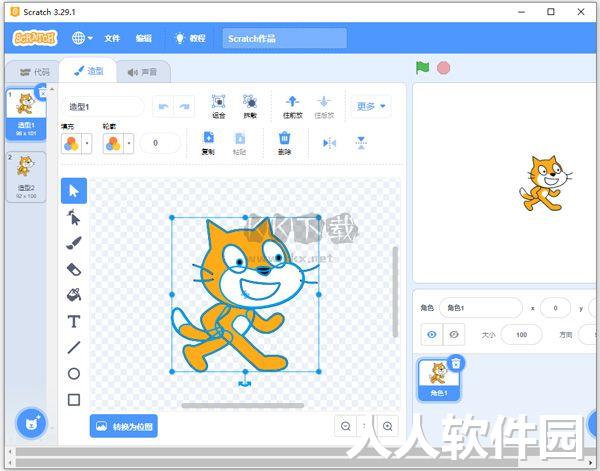This screenshot has width=600, height=471.
Task: Click the canvas vertical scrollbar
Action: click(395, 292)
